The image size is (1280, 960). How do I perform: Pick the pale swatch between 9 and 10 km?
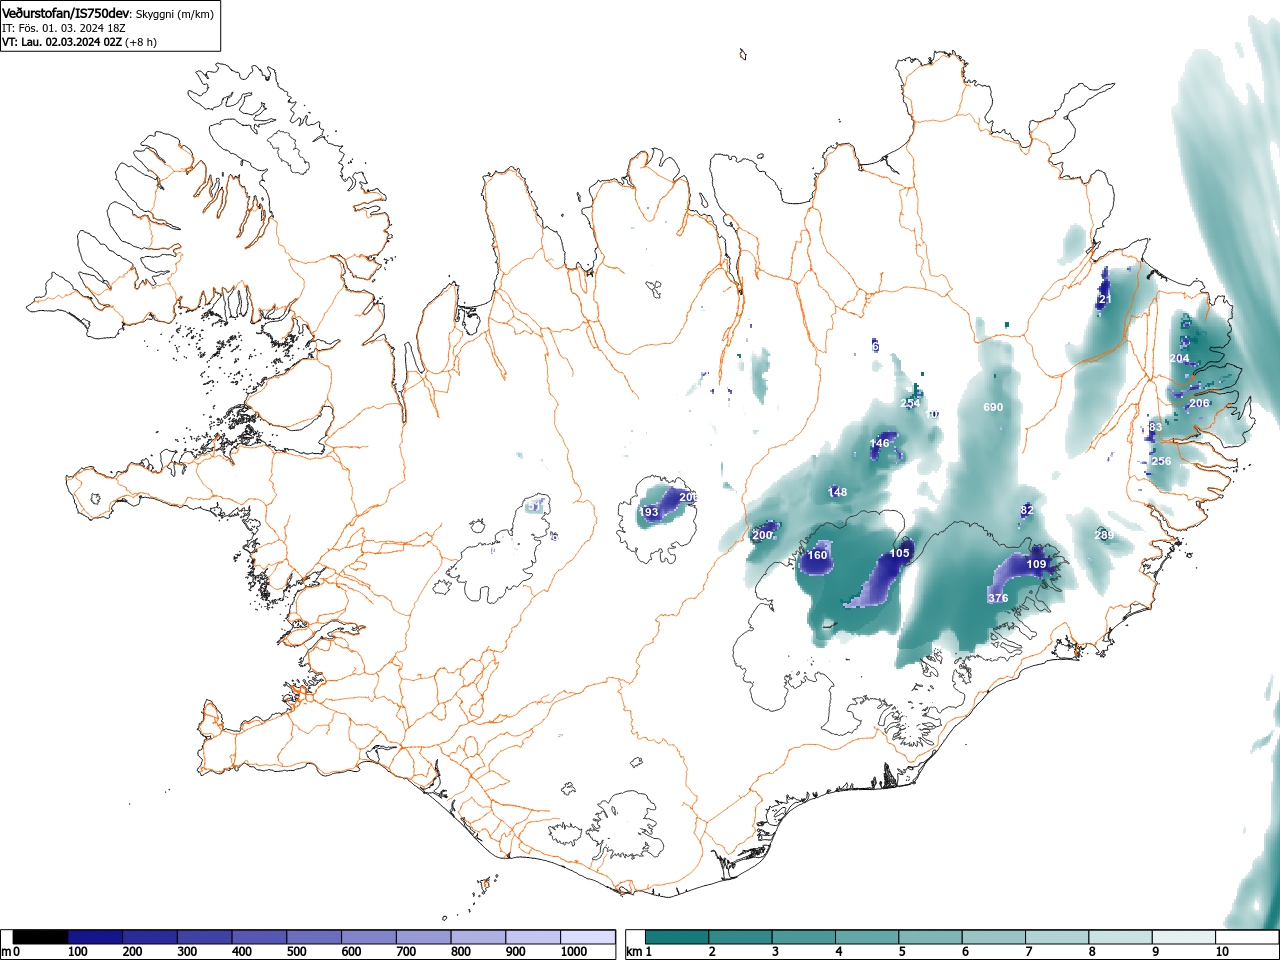[1185, 937]
